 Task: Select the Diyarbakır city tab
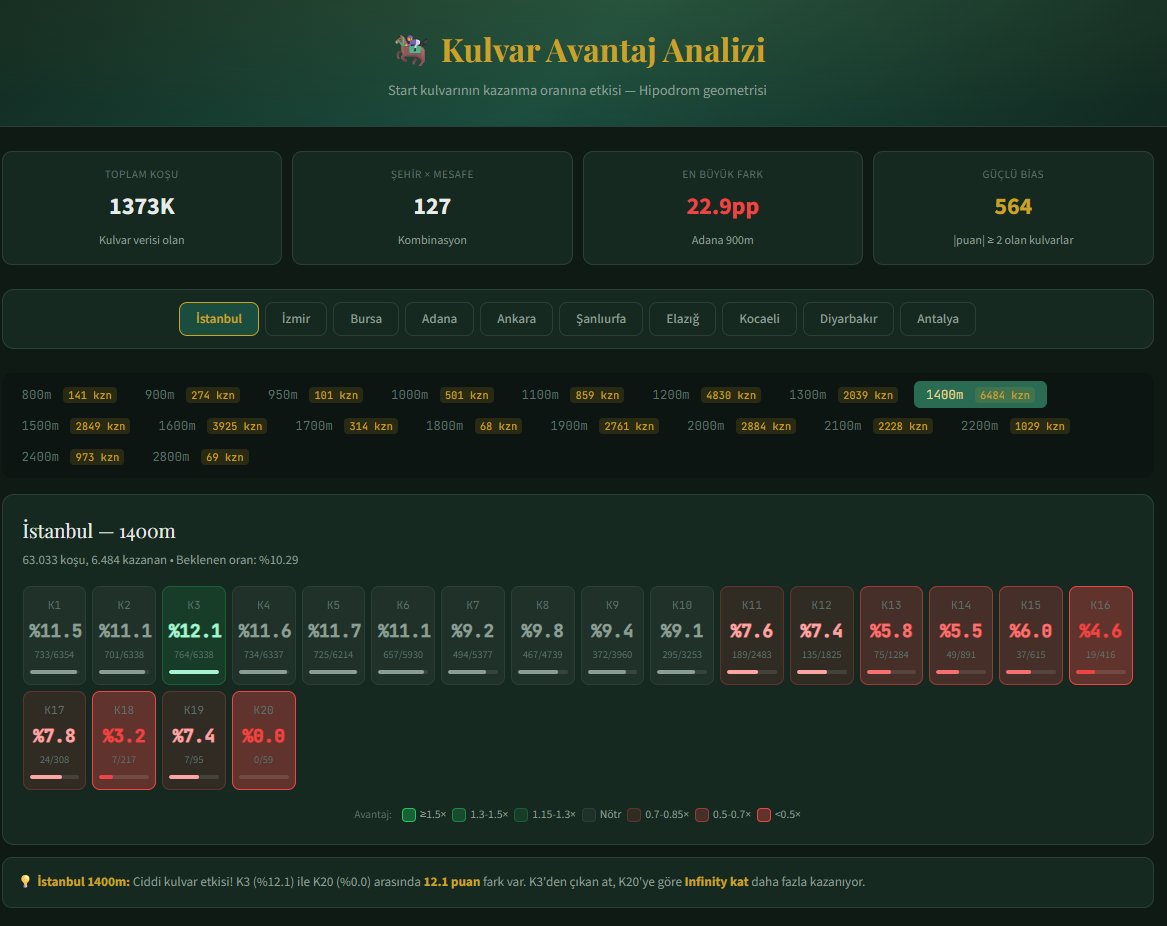tap(848, 319)
